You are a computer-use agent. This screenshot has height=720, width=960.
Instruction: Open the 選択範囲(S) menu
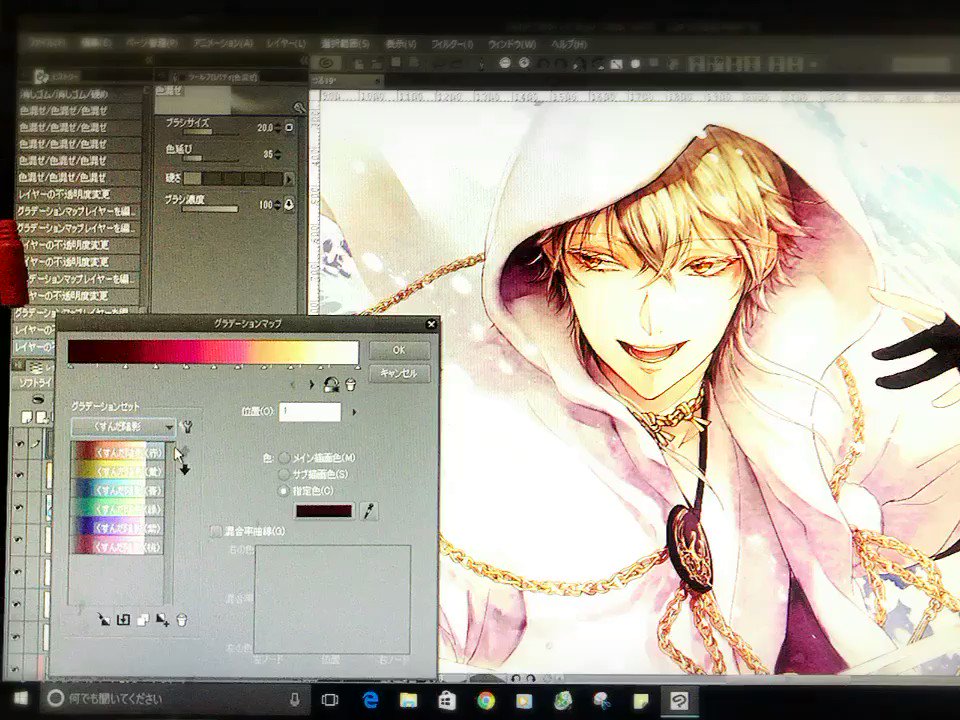[346, 44]
